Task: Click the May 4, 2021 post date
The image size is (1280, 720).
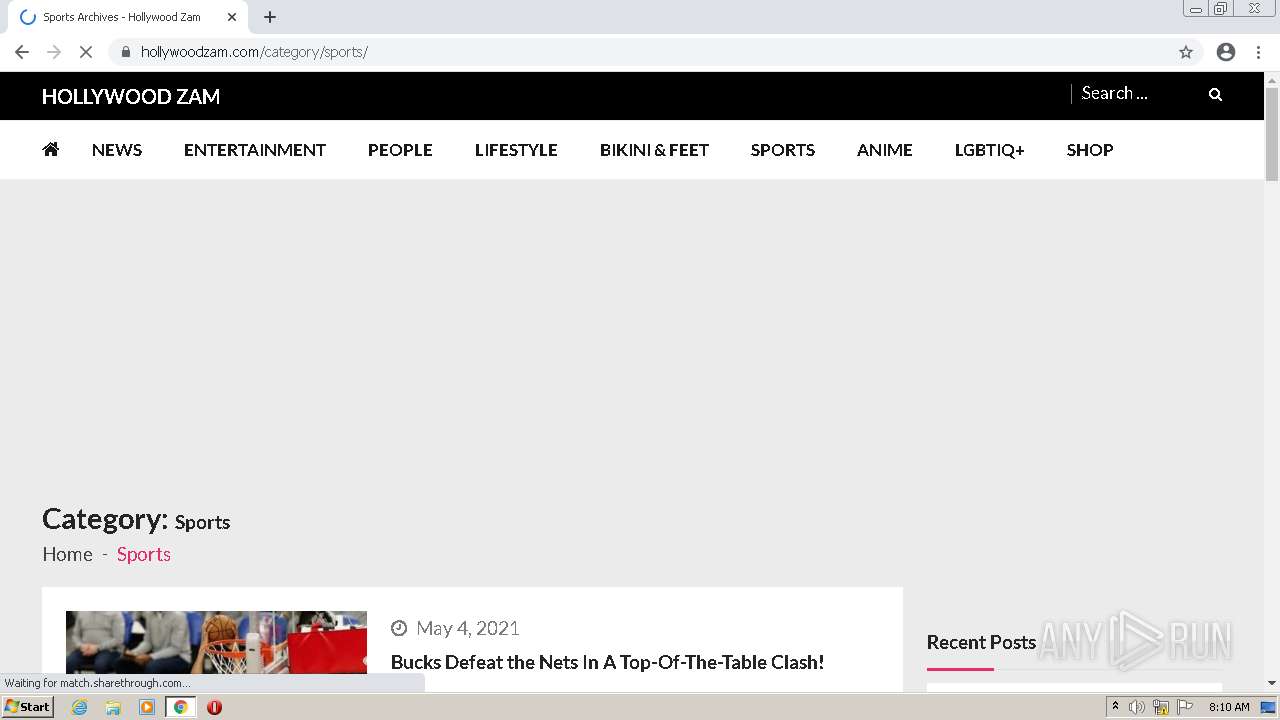Action: (468, 628)
